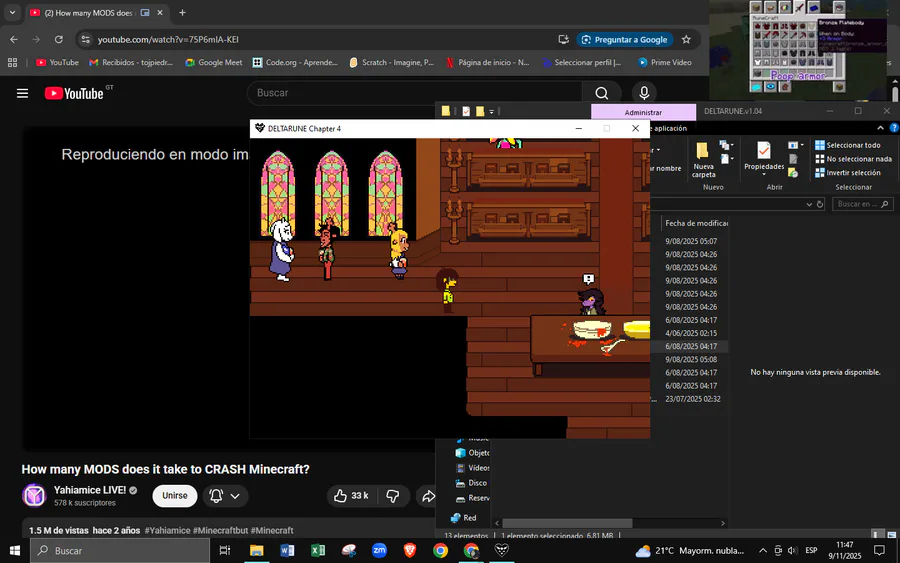Open the YouTube hamburger guide menu
Viewport: 900px width, 563px height.
click(22, 93)
